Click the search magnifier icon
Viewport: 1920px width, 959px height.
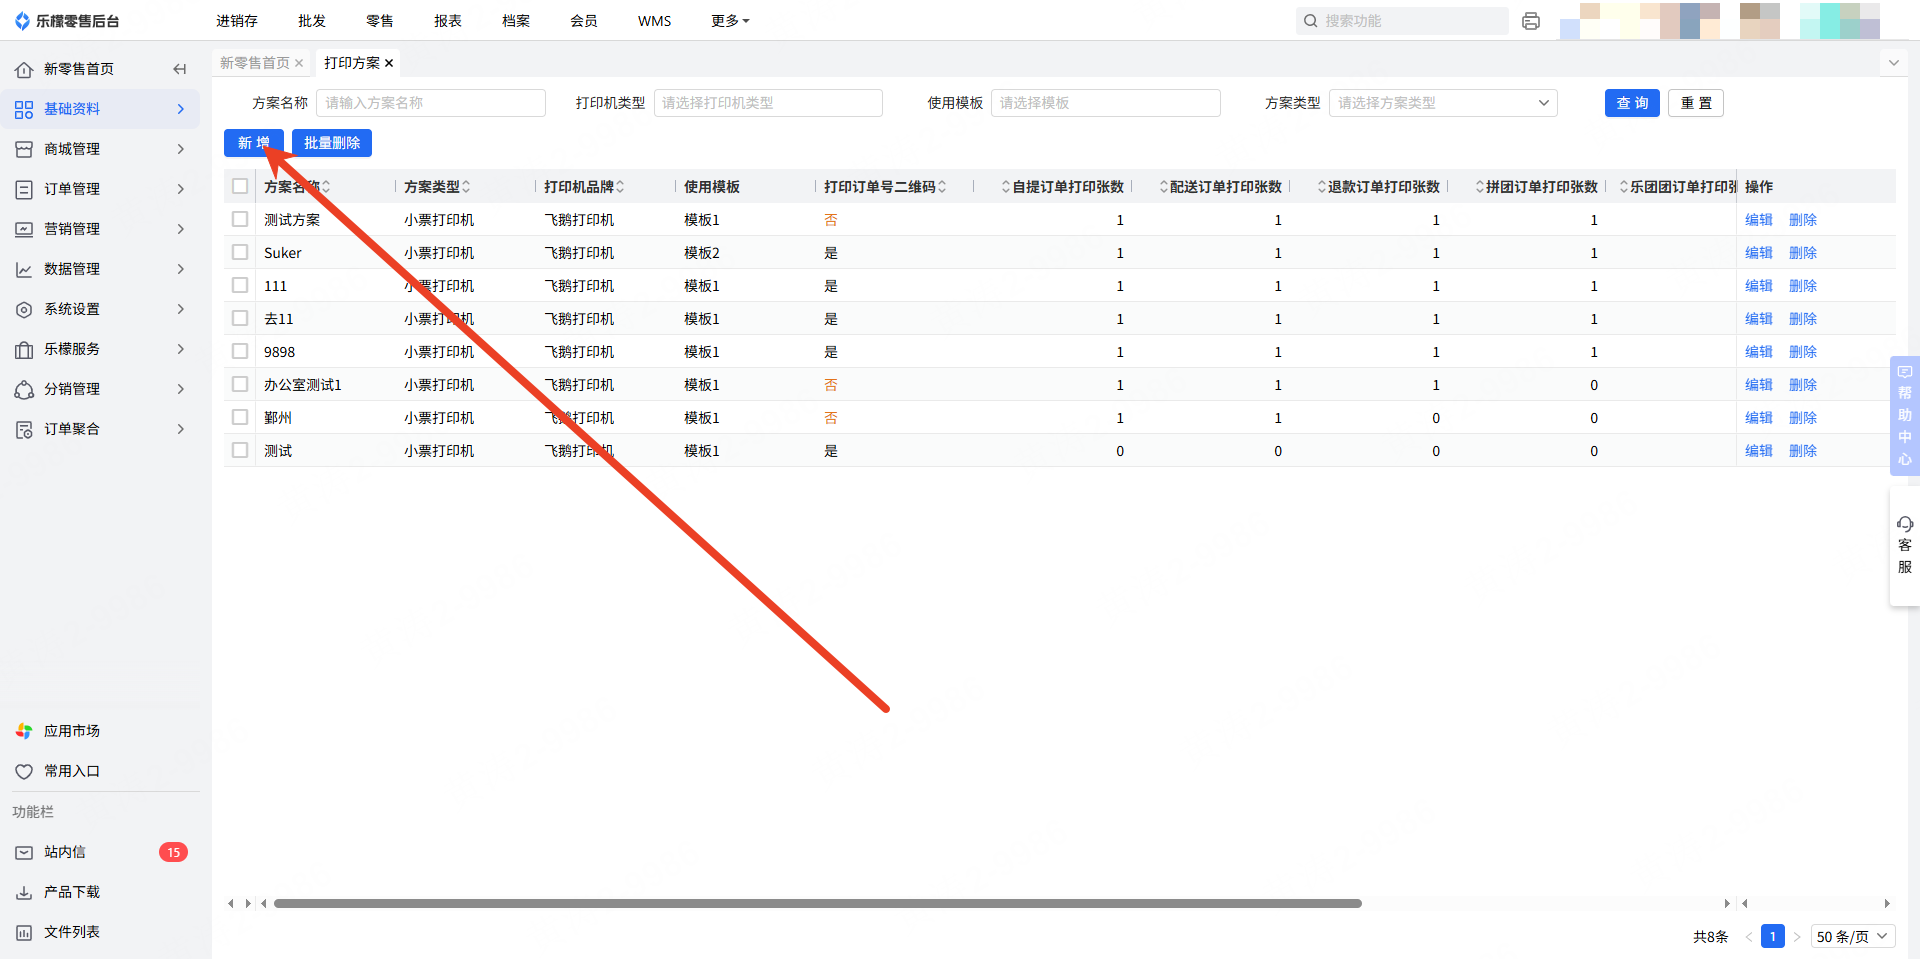pyautogui.click(x=1310, y=21)
